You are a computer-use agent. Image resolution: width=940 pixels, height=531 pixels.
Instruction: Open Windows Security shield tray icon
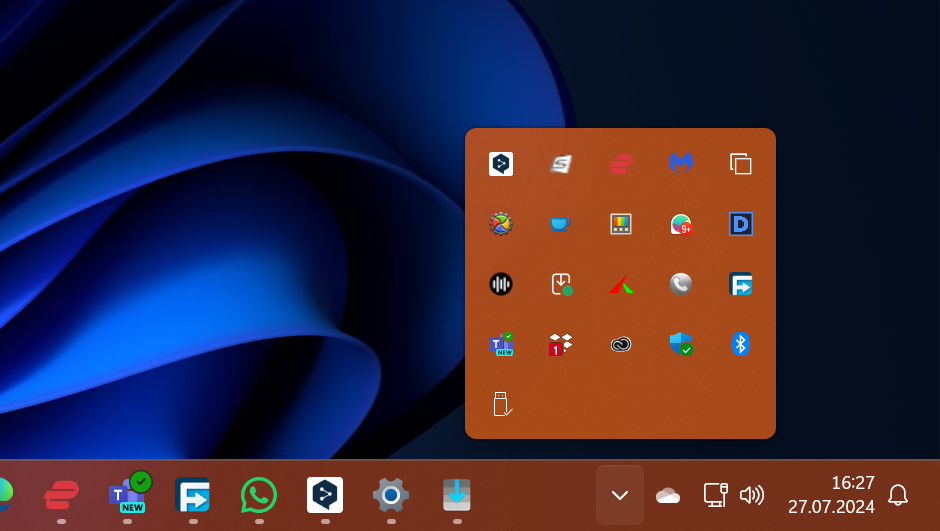681,344
